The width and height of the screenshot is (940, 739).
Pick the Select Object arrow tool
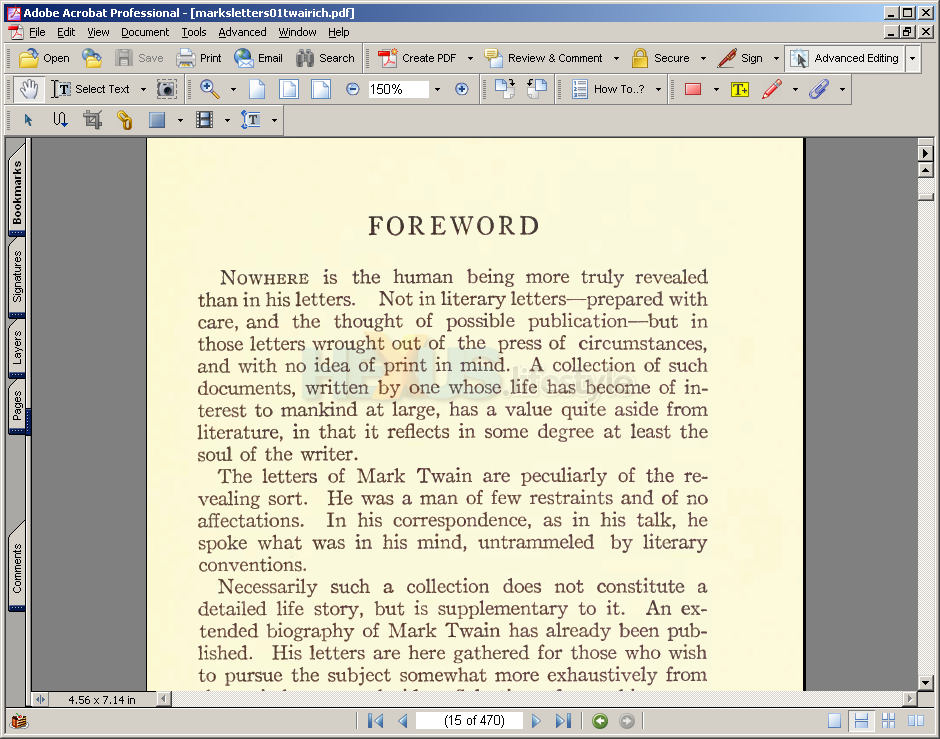tap(28, 120)
